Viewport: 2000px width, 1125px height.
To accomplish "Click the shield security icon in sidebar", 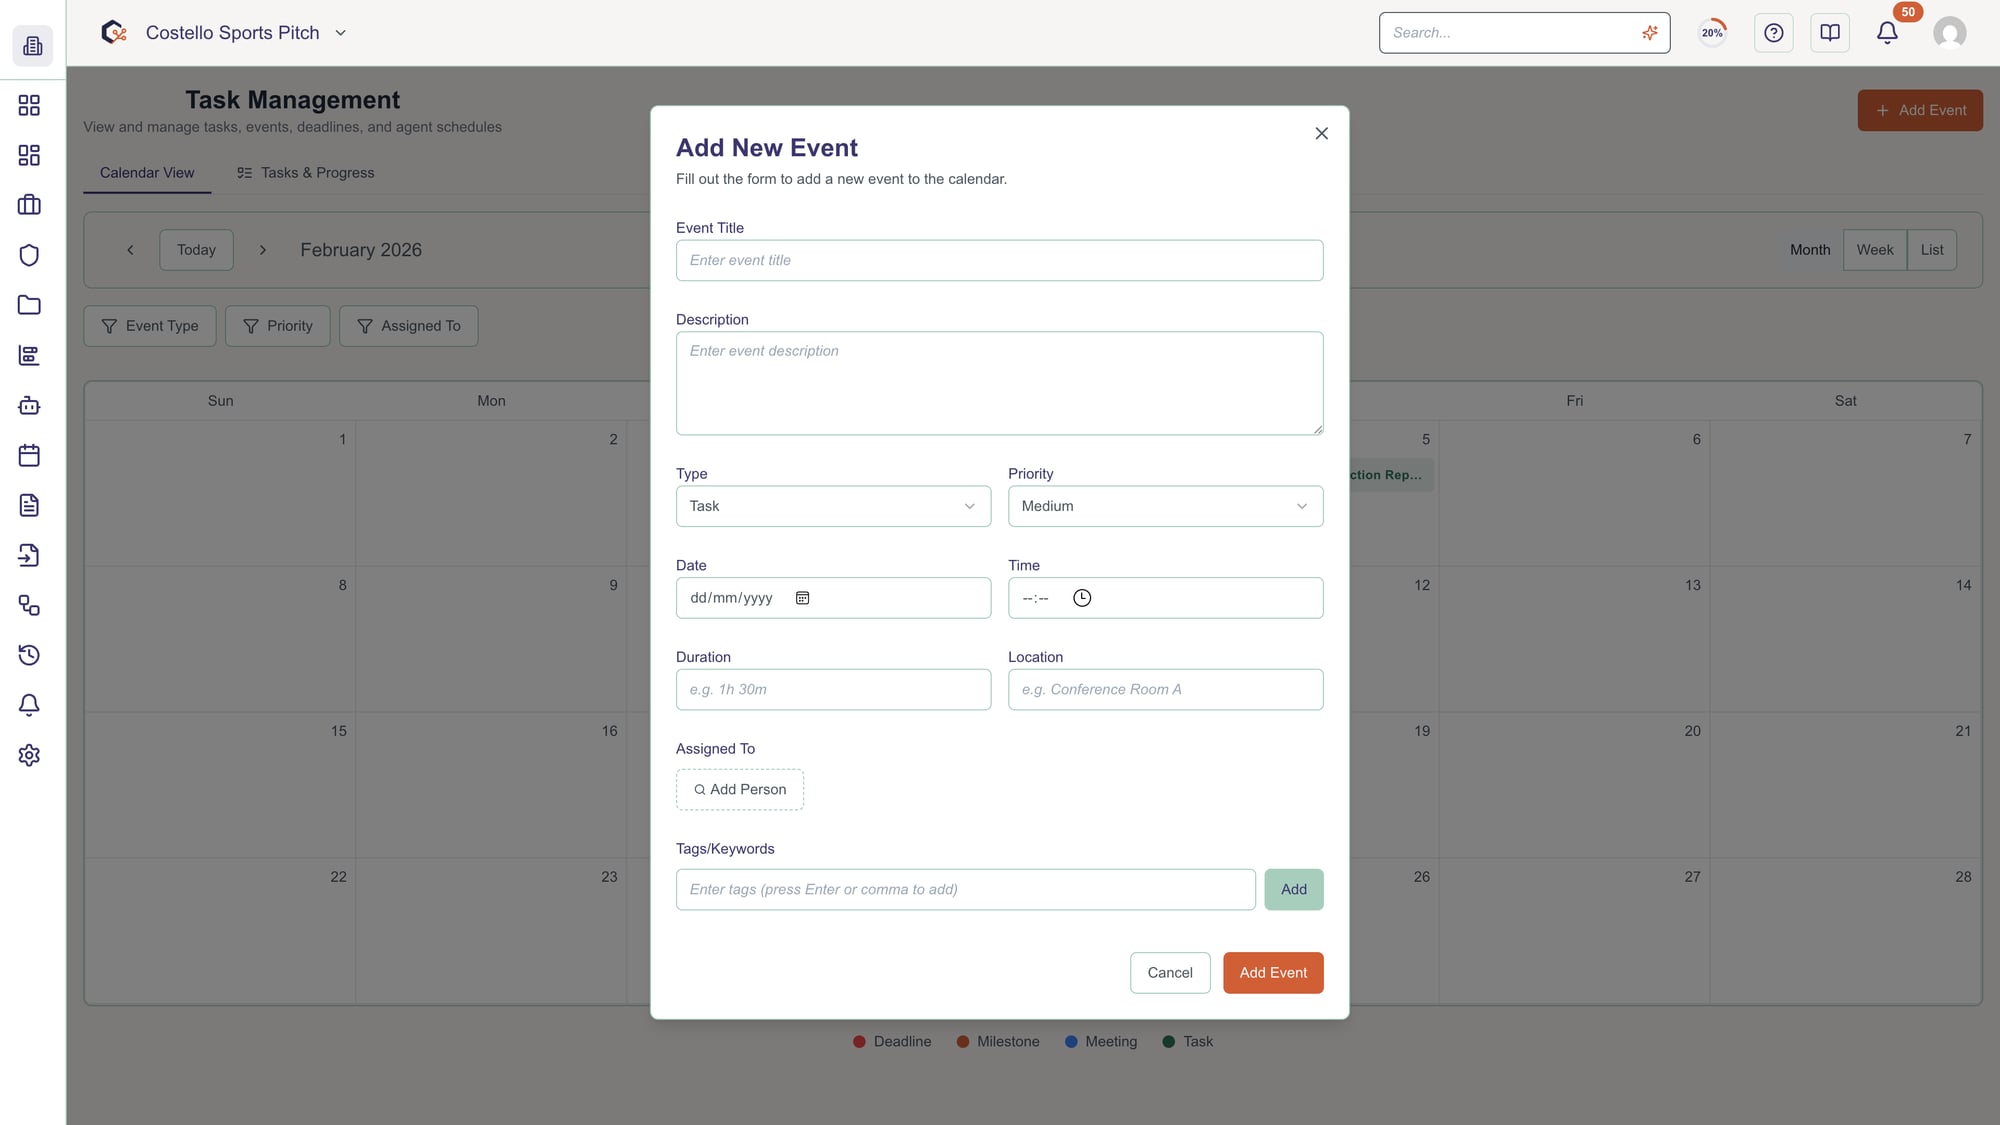I will 29,255.
